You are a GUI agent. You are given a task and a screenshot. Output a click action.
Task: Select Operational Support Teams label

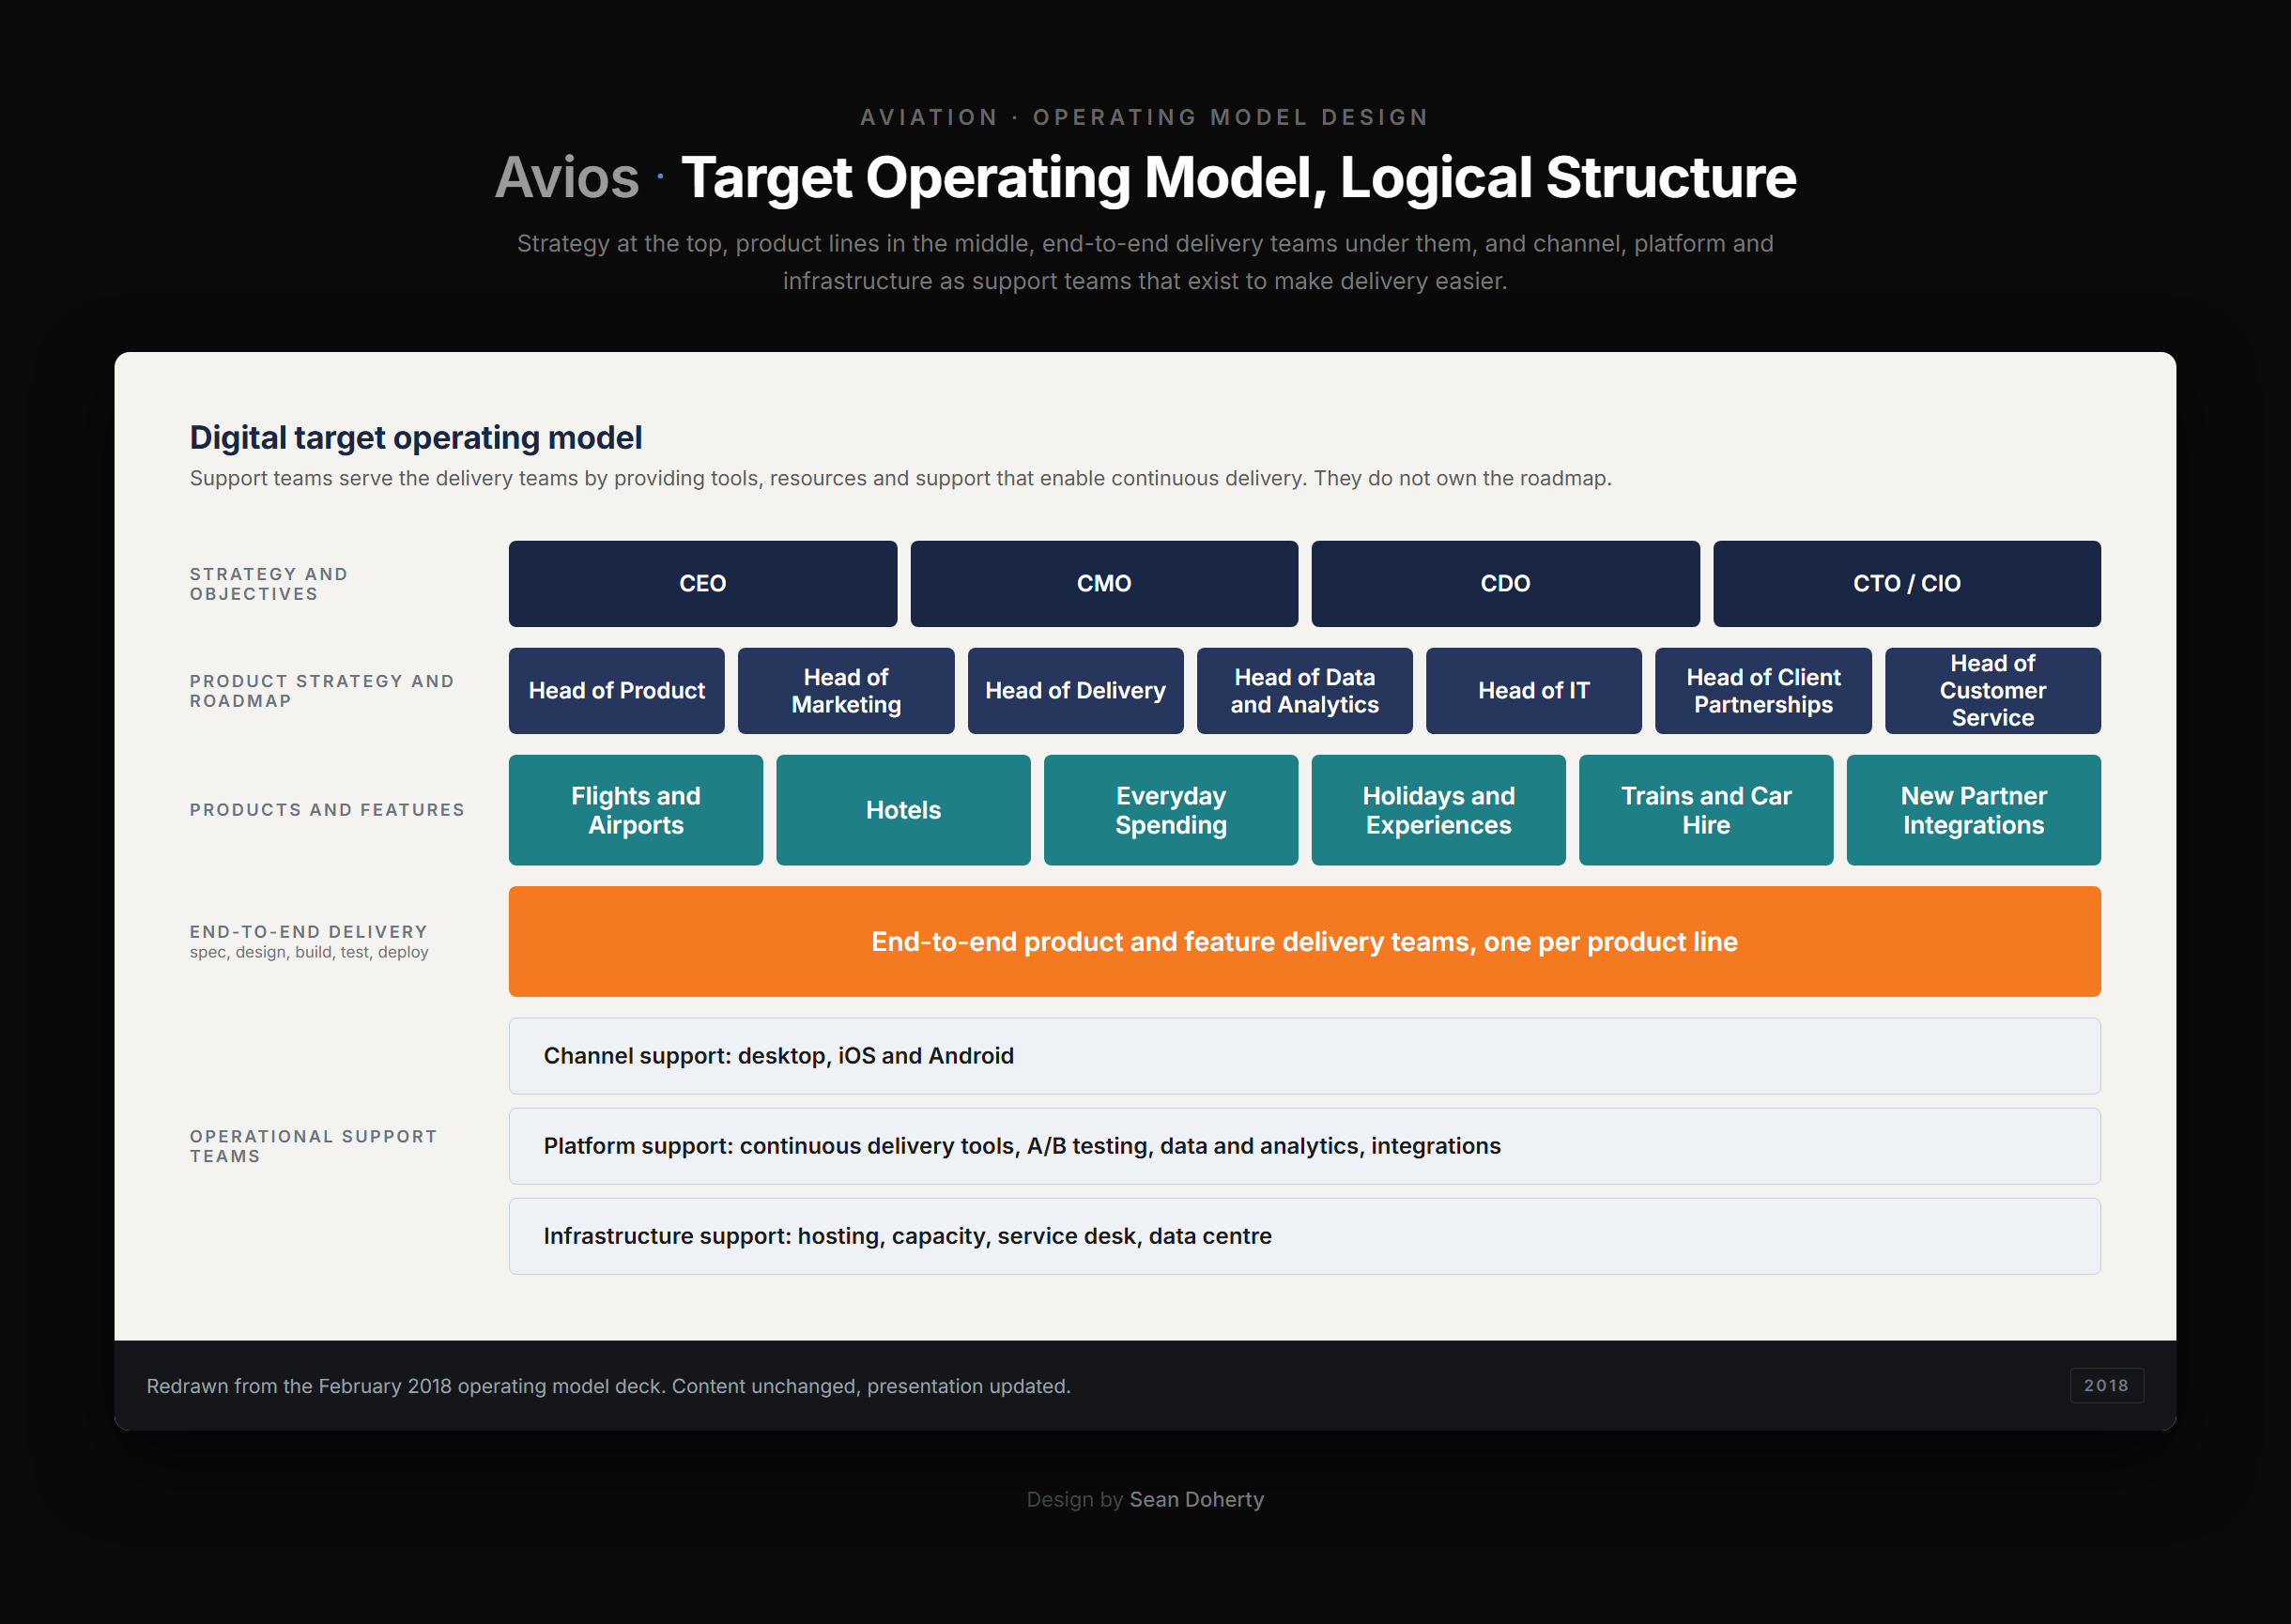313,1146
